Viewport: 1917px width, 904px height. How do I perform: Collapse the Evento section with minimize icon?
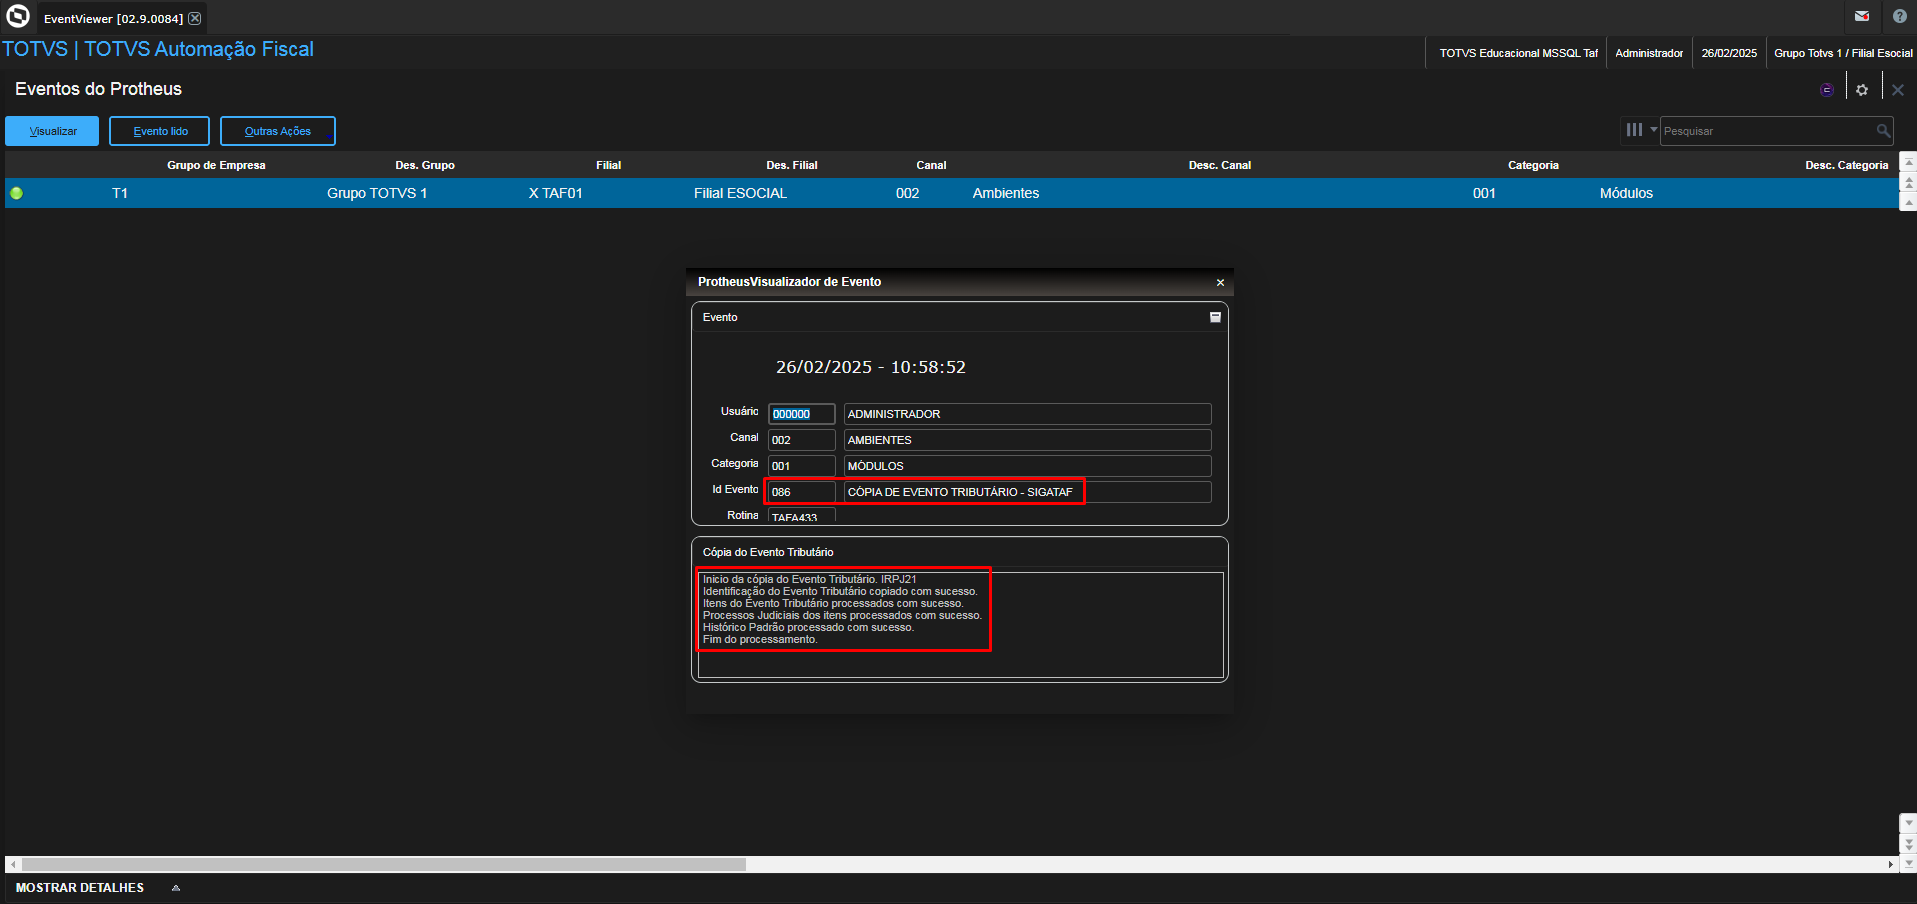pyautogui.click(x=1215, y=317)
